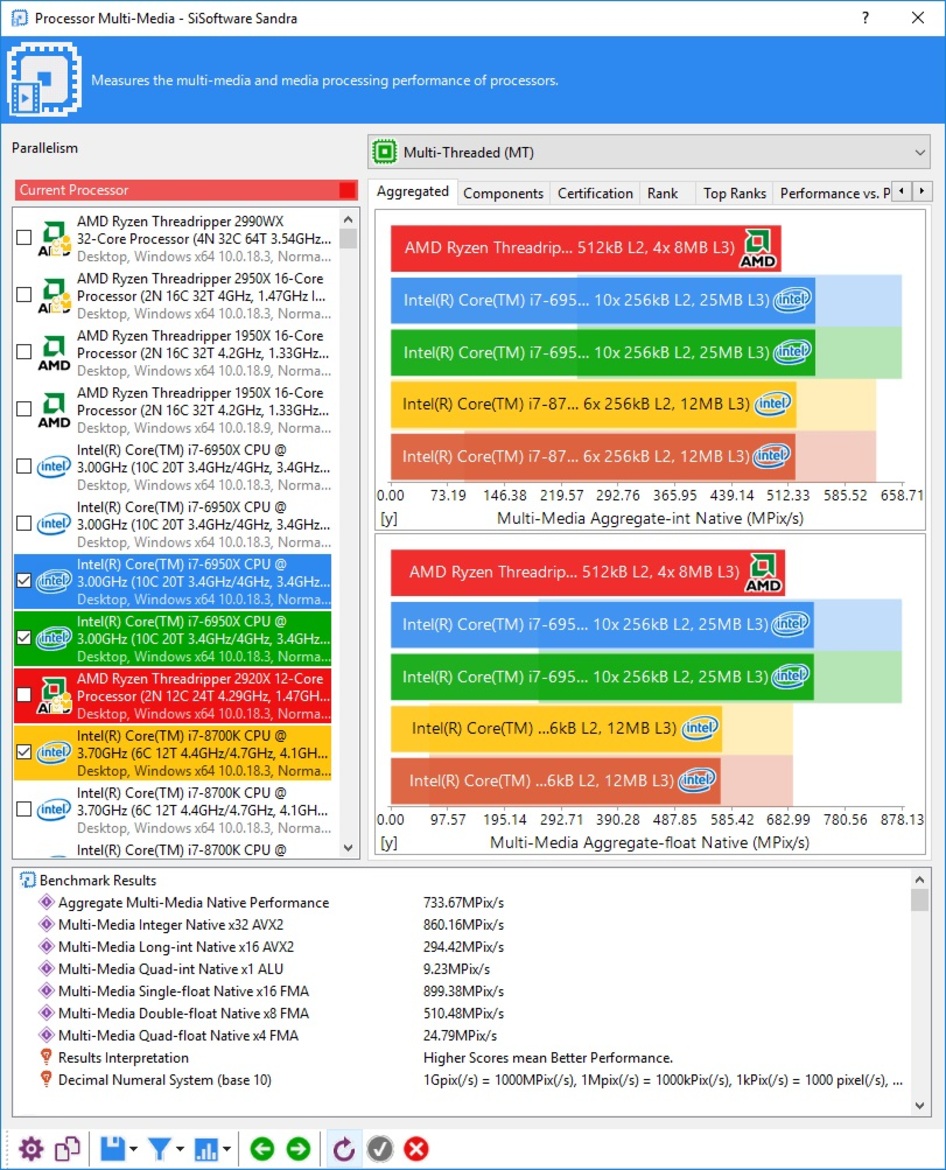Uncheck the green highlighted i7-6950X checkbox

point(24,637)
